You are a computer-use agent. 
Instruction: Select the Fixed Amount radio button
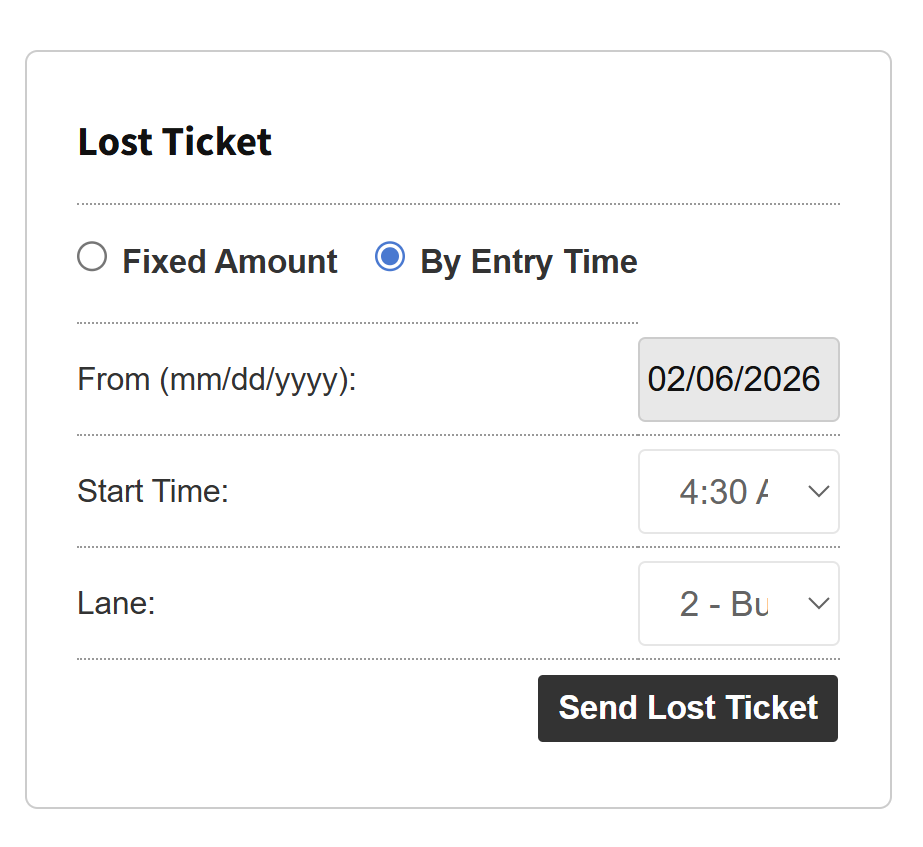click(92, 258)
